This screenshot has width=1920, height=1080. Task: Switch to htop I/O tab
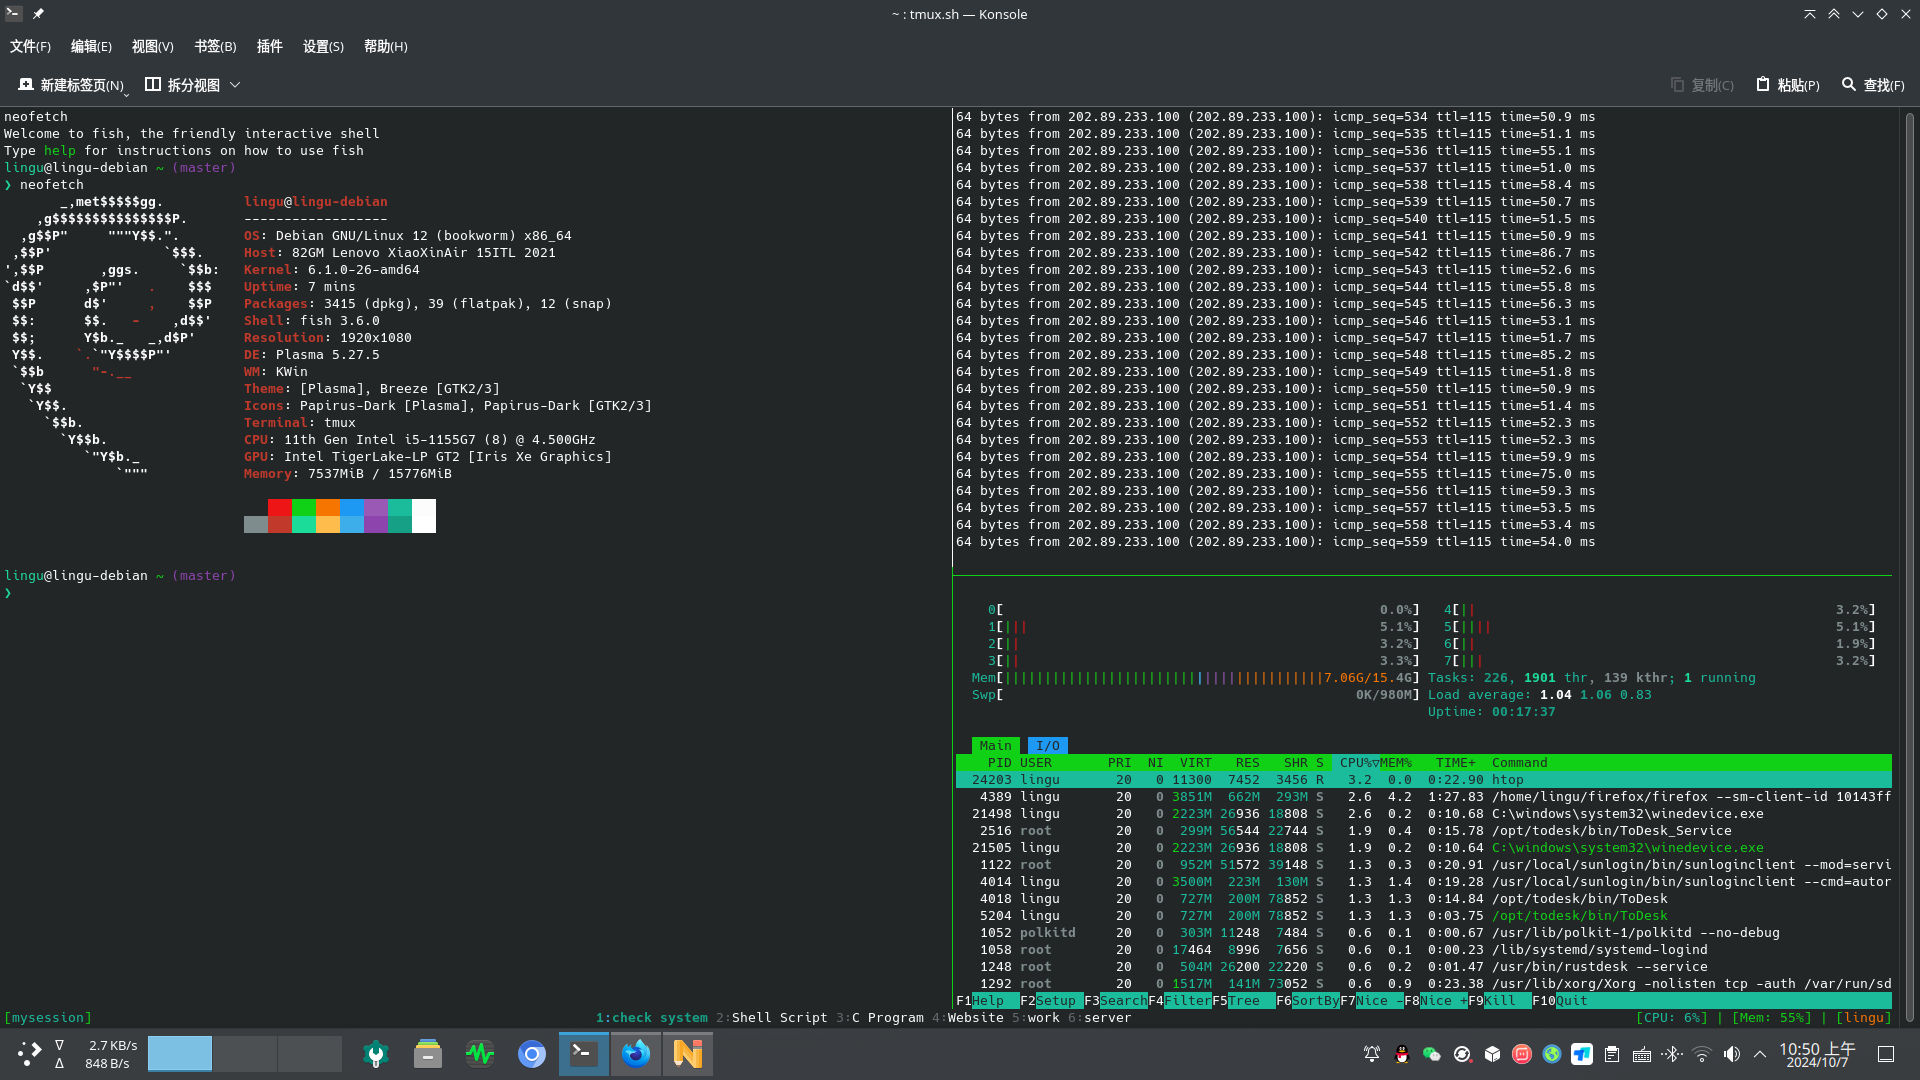click(1047, 745)
